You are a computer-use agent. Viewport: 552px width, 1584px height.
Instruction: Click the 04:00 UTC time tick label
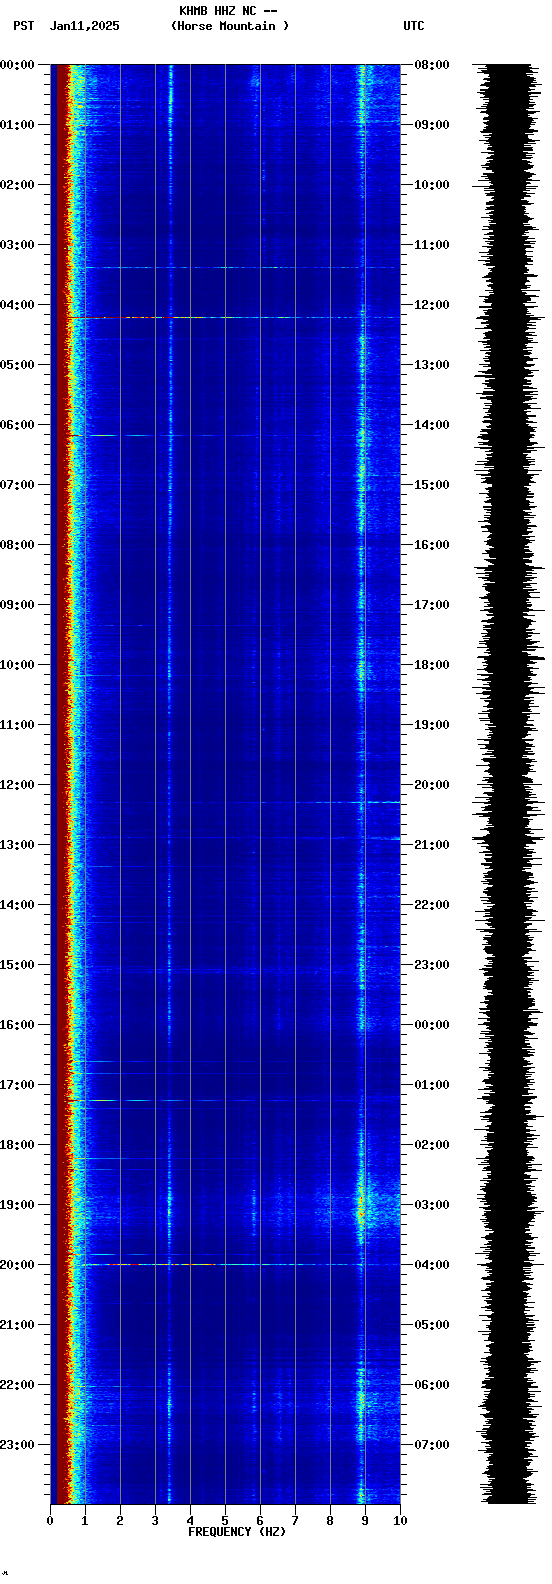click(x=432, y=1265)
